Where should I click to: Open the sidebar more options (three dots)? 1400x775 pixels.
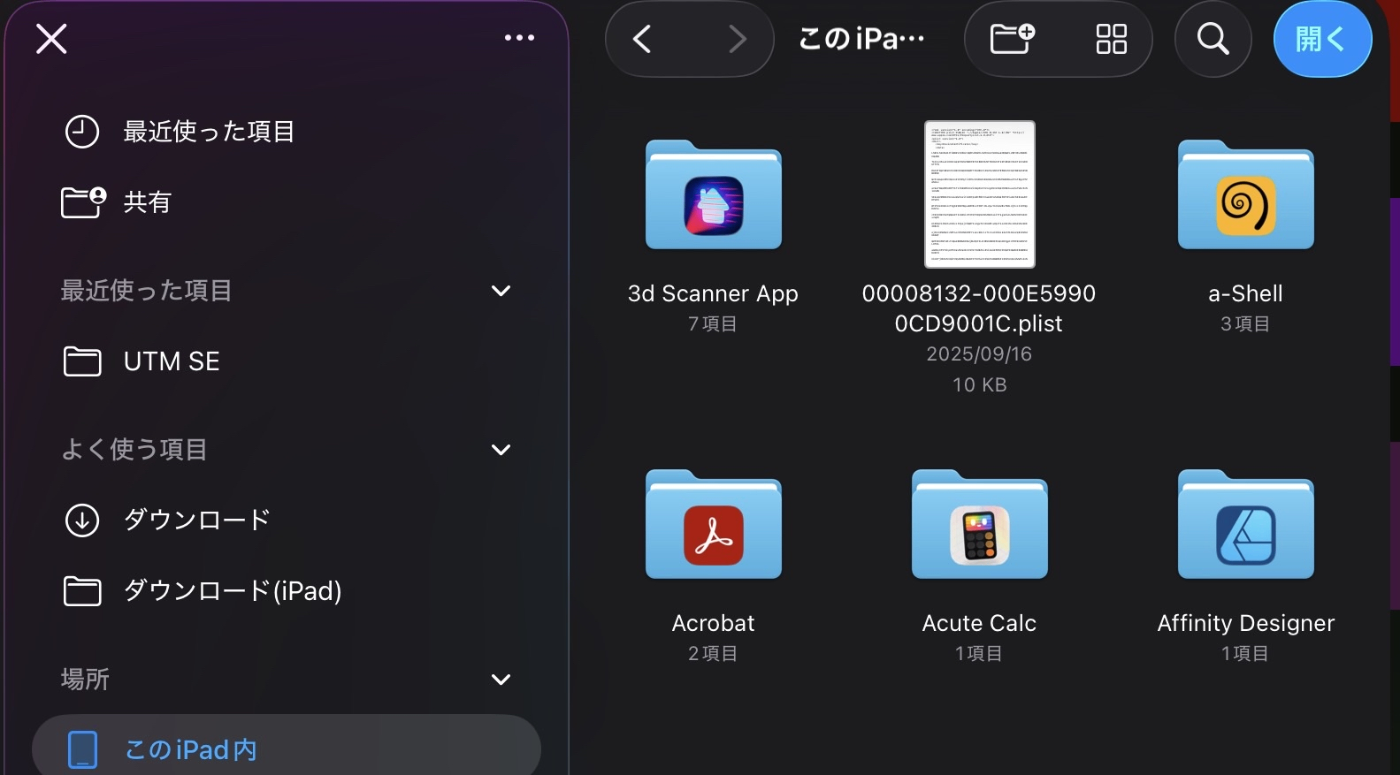pyautogui.click(x=519, y=38)
